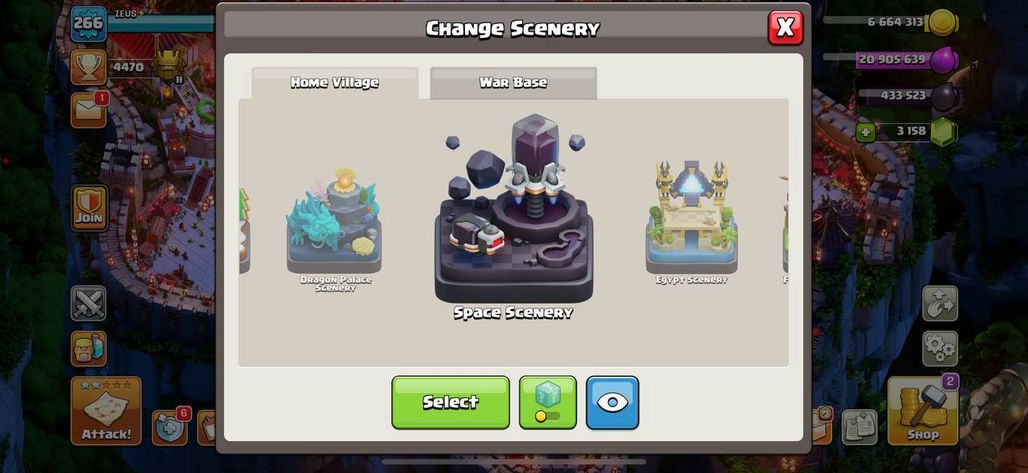This screenshot has height=473, width=1028.
Task: Open the Home Village tab
Action: (x=335, y=83)
